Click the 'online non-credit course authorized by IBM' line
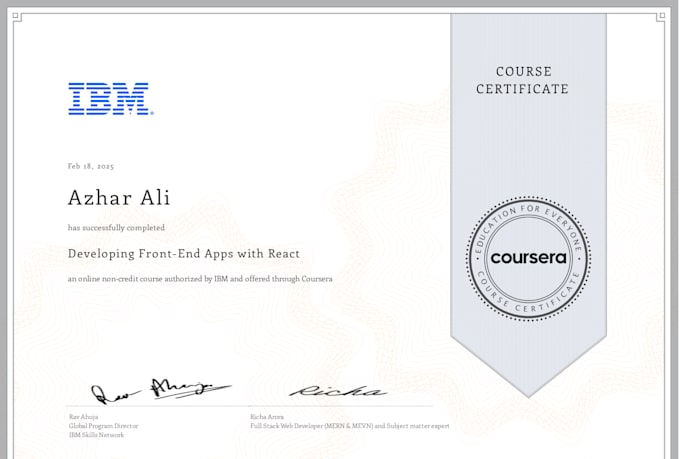Viewport: 680px width, 459px height. tap(200, 279)
